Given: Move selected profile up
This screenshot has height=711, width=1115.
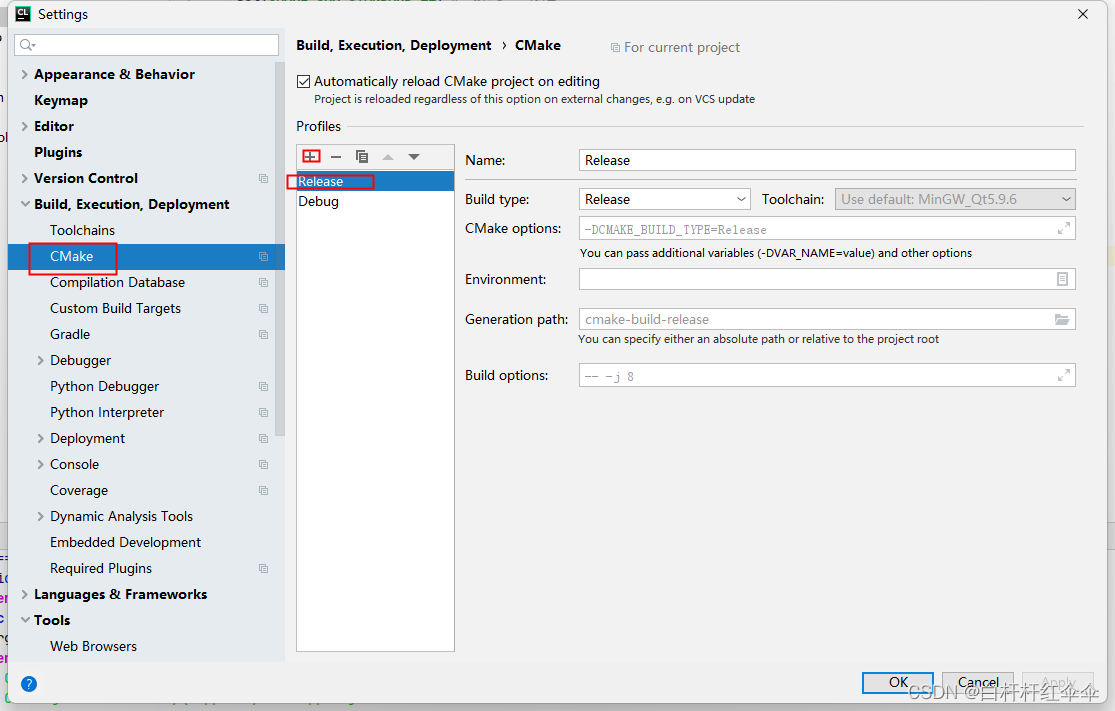Looking at the screenshot, I should pyautogui.click(x=388, y=156).
